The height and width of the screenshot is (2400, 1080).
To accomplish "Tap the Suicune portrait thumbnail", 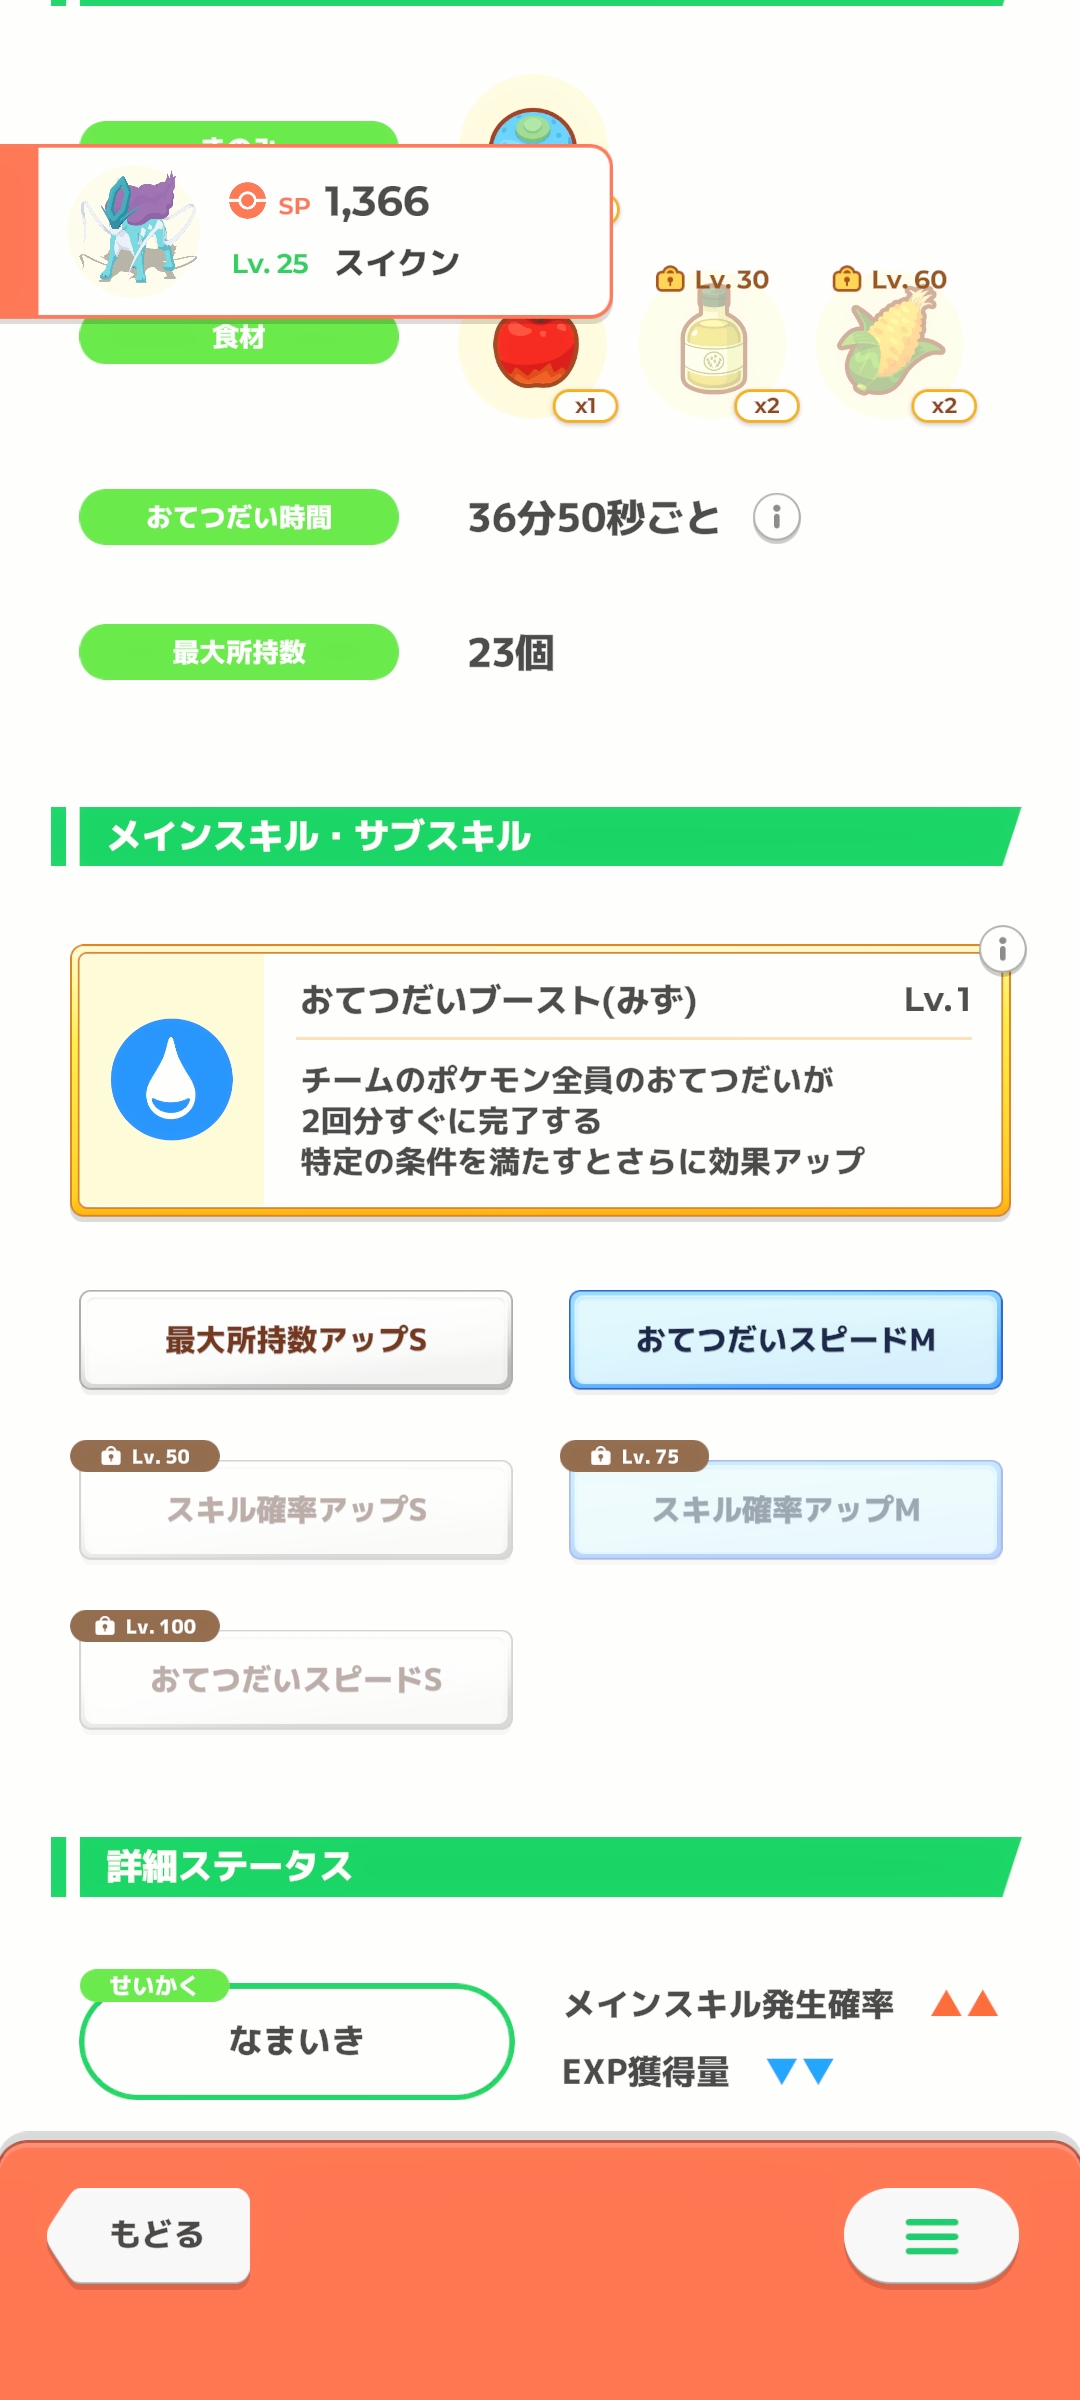I will coord(134,232).
